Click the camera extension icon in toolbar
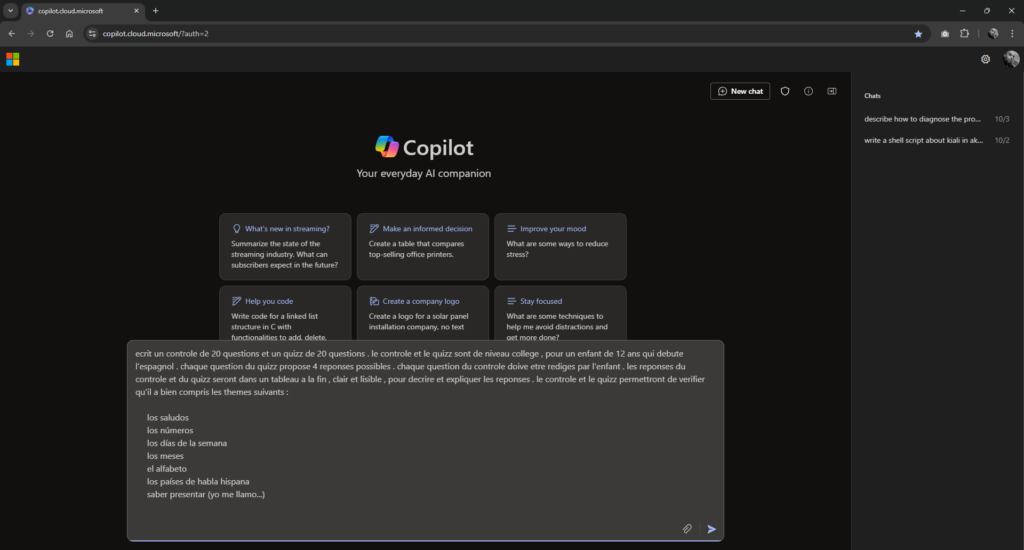 [945, 33]
